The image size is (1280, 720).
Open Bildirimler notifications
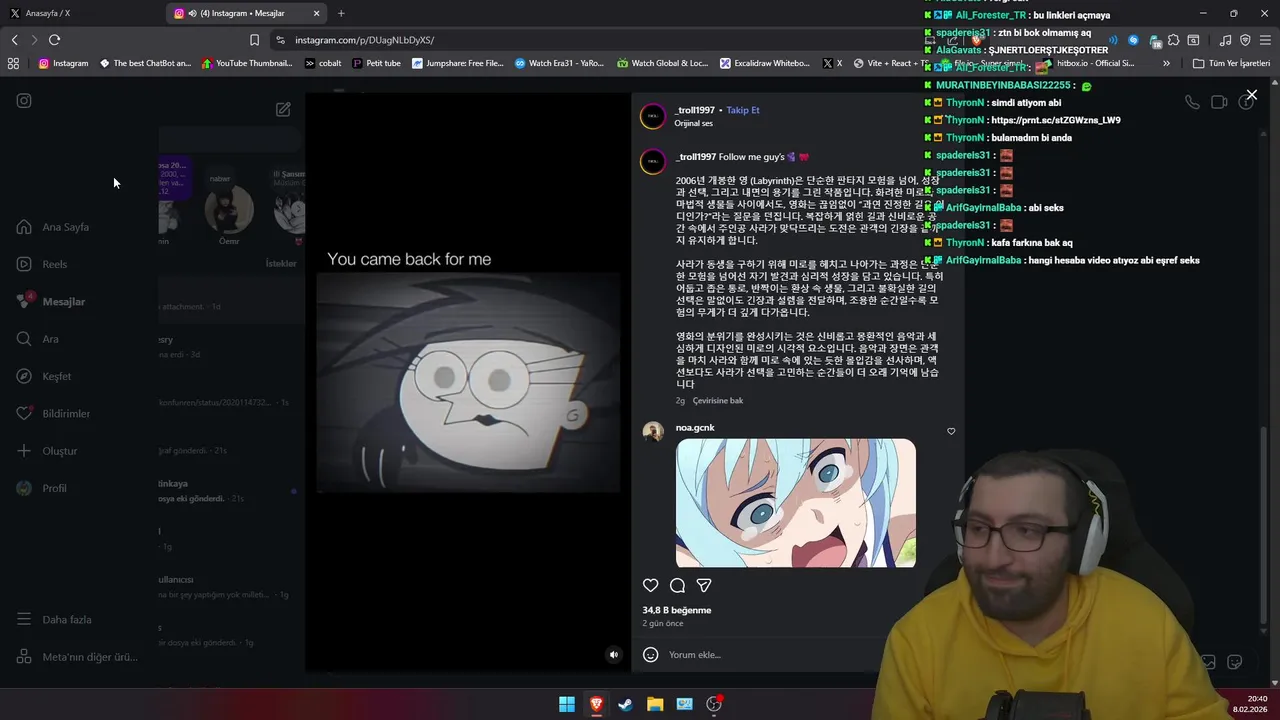[x=53, y=413]
